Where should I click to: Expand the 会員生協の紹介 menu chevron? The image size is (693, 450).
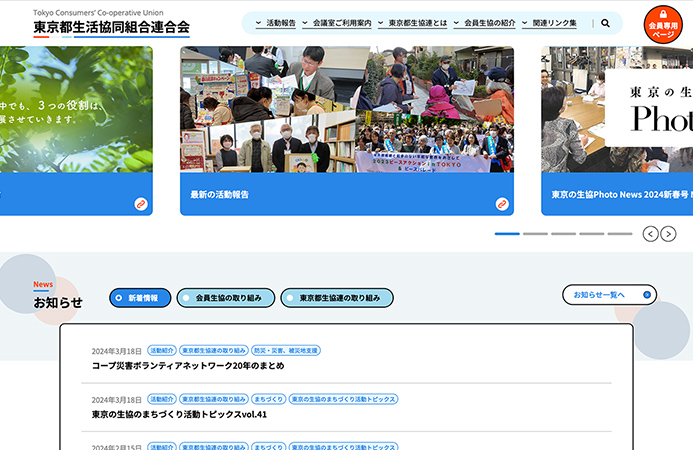[456, 23]
